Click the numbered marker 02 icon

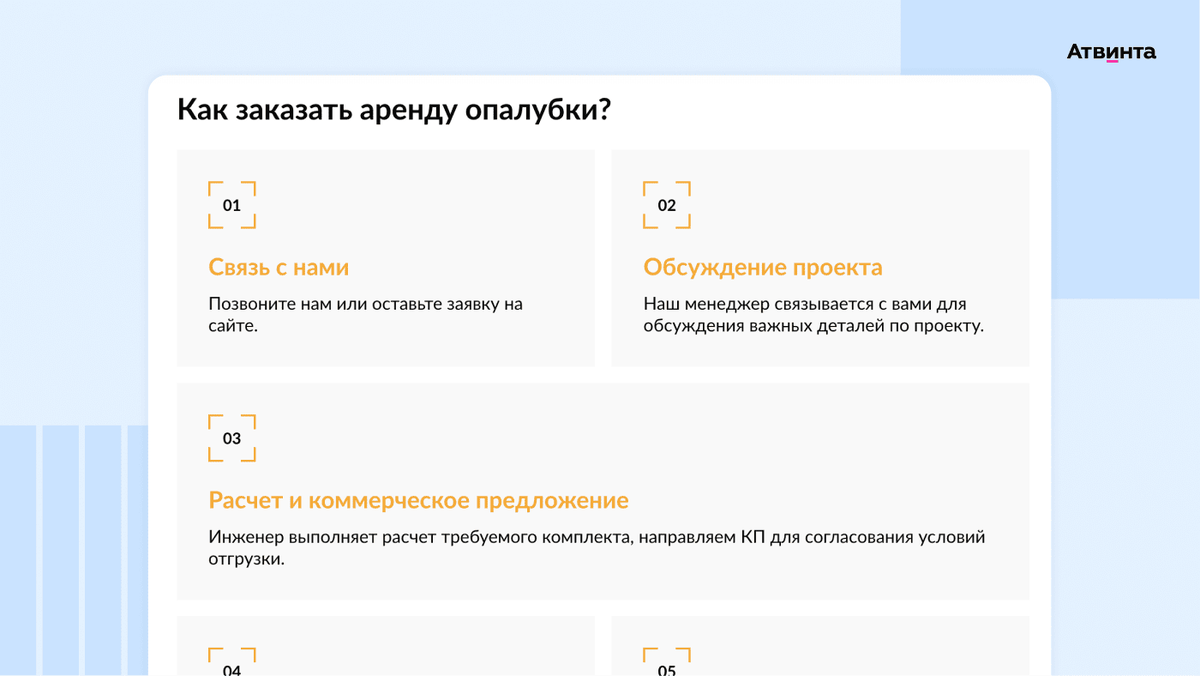(x=667, y=205)
